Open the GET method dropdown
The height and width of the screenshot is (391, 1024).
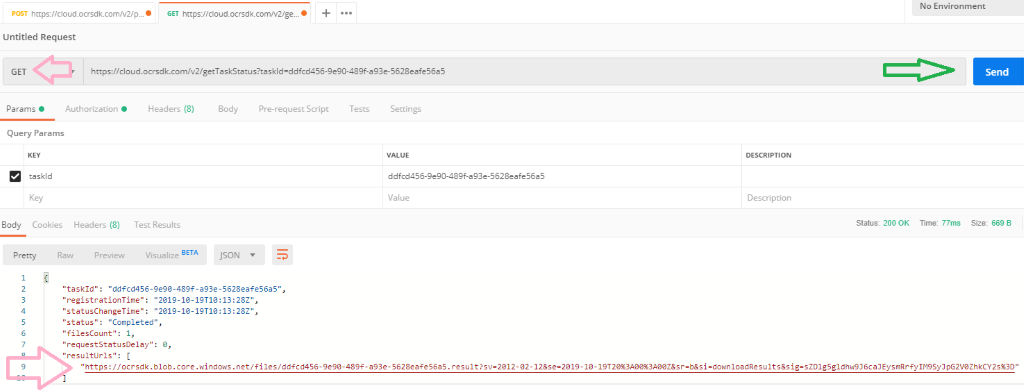pos(42,72)
